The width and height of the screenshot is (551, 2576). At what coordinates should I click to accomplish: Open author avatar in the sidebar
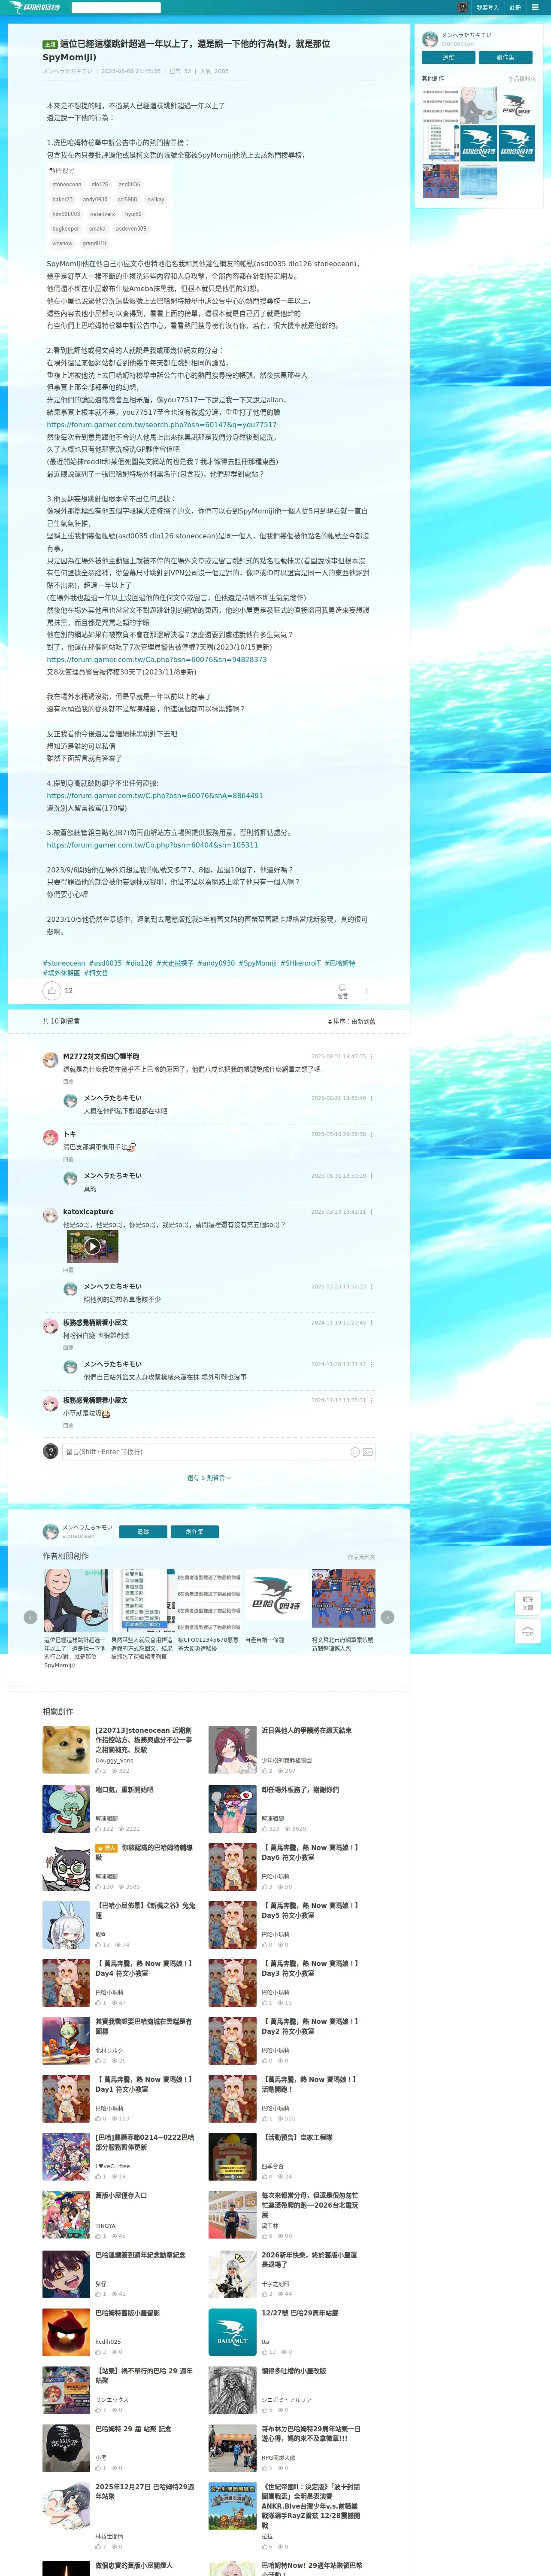coord(430,39)
